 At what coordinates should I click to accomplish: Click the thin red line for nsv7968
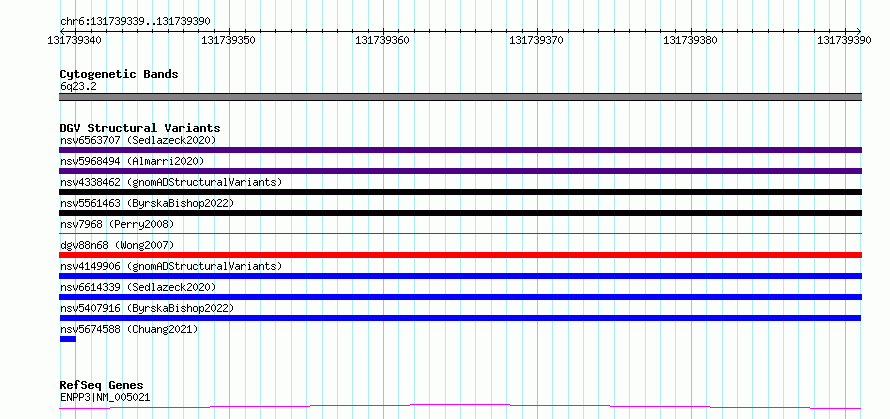[460, 233]
